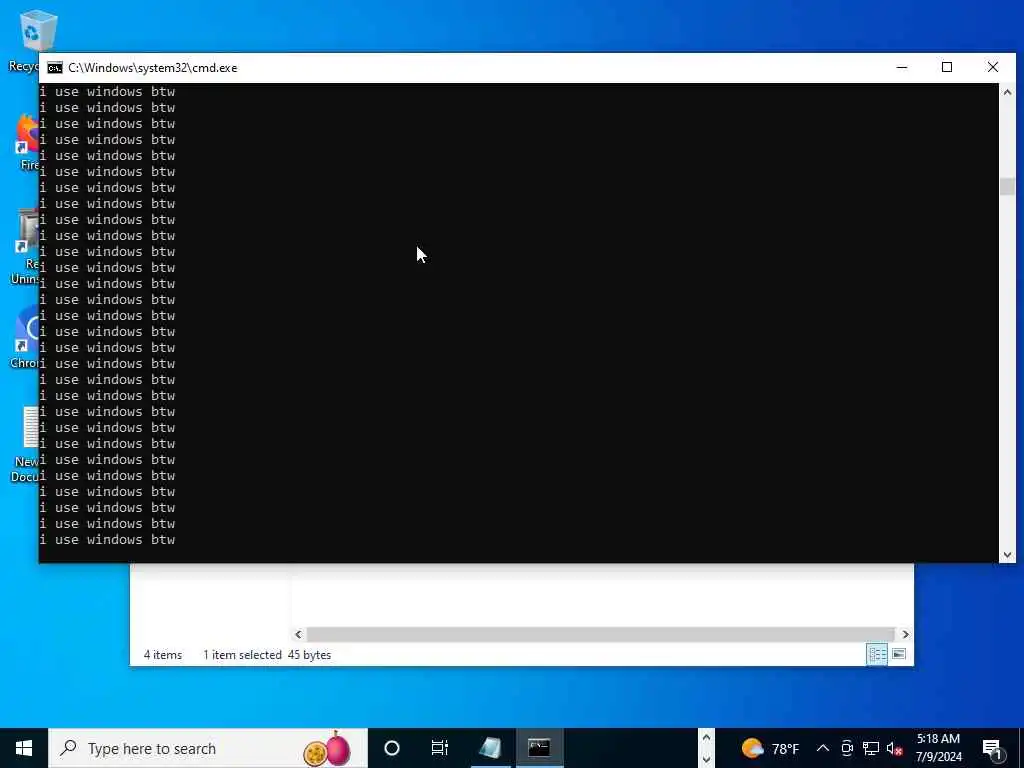Open the clock showing 5:18 AM
Image resolution: width=1024 pixels, height=768 pixels.
(938, 748)
